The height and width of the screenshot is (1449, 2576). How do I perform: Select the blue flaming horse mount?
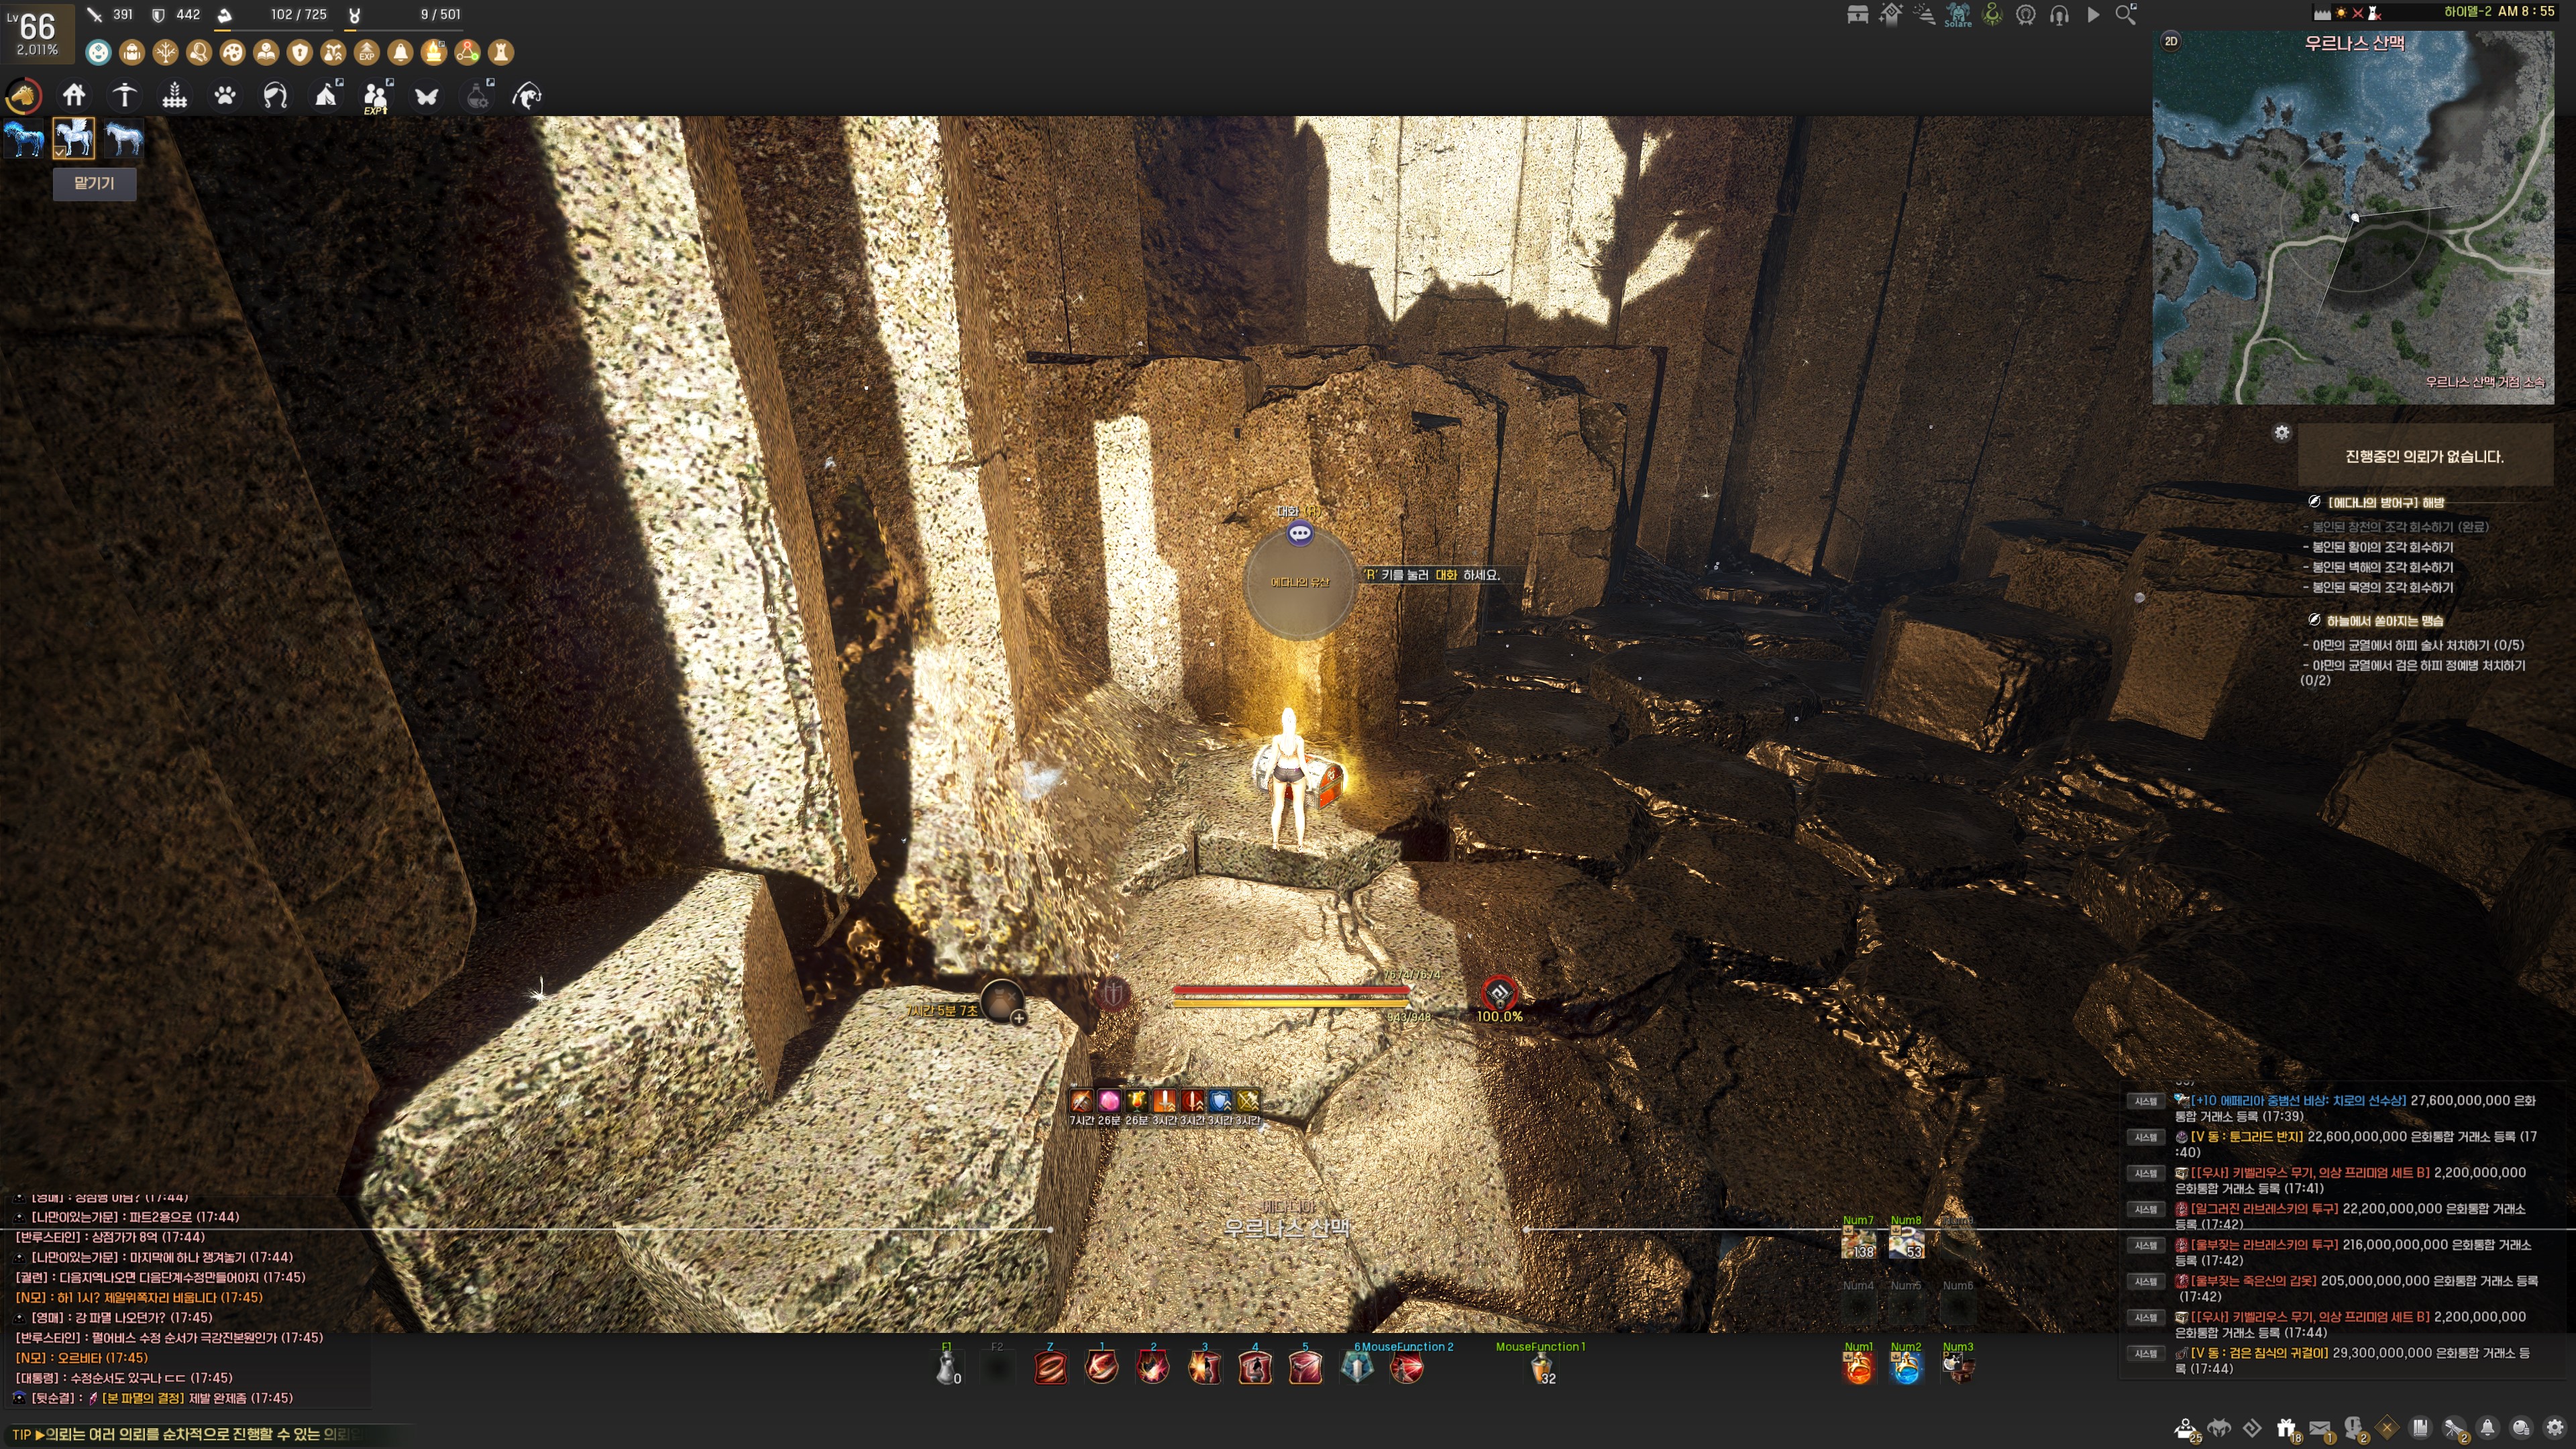click(24, 138)
